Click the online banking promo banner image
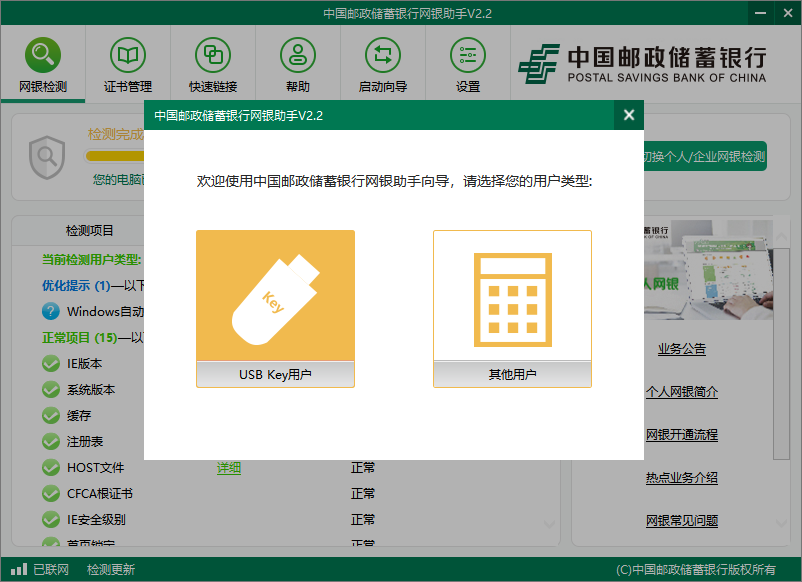The image size is (802, 582). pyautogui.click(x=708, y=270)
